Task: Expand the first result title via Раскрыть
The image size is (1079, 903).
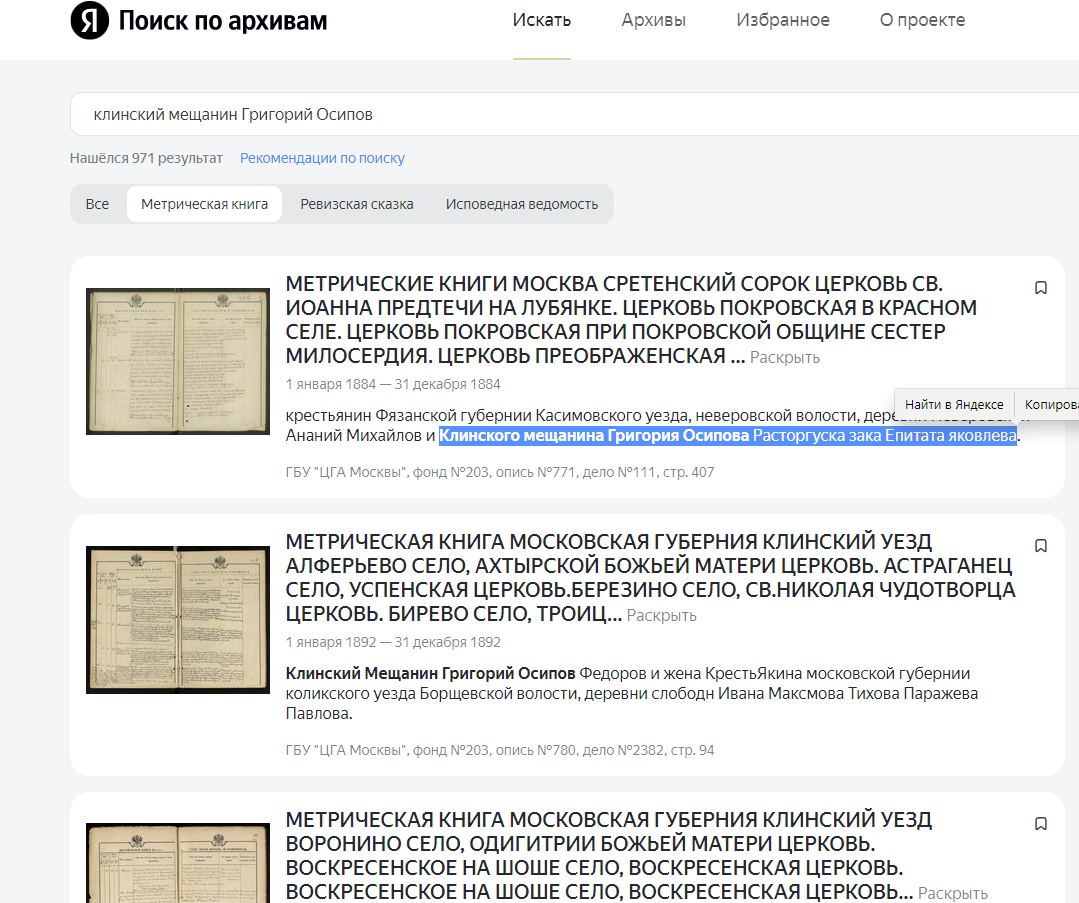Action: click(x=786, y=356)
